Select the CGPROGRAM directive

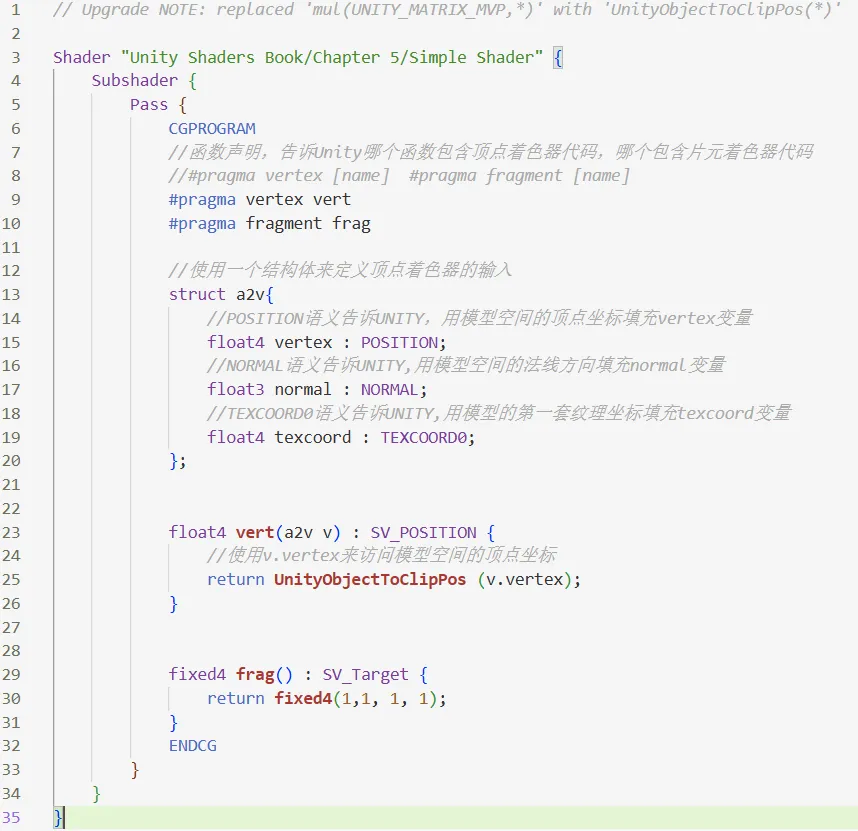click(x=212, y=129)
